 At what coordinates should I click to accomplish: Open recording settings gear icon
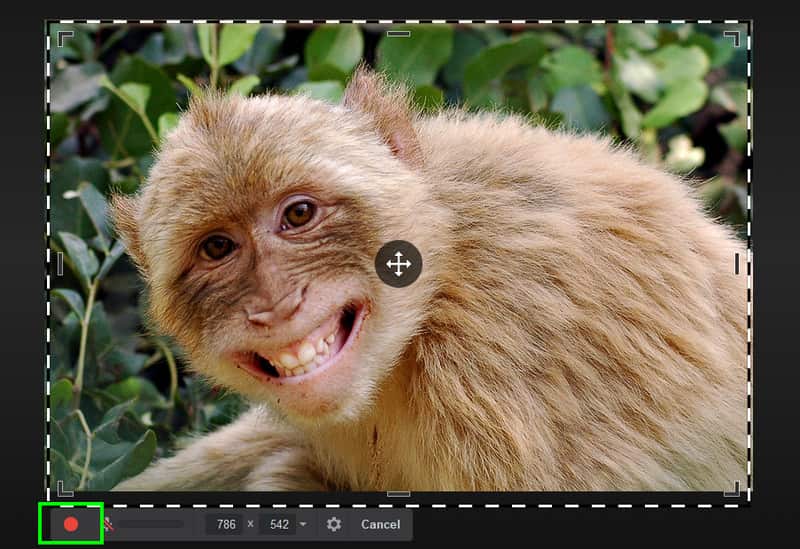(x=334, y=524)
